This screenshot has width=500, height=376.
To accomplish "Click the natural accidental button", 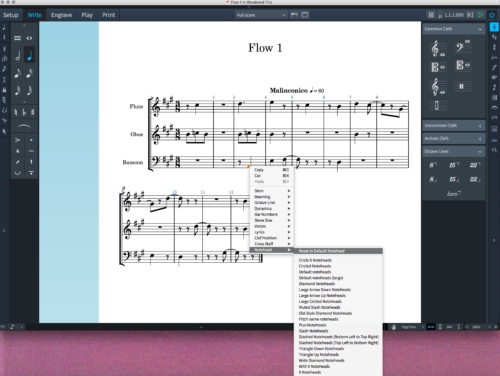I will click(16, 112).
